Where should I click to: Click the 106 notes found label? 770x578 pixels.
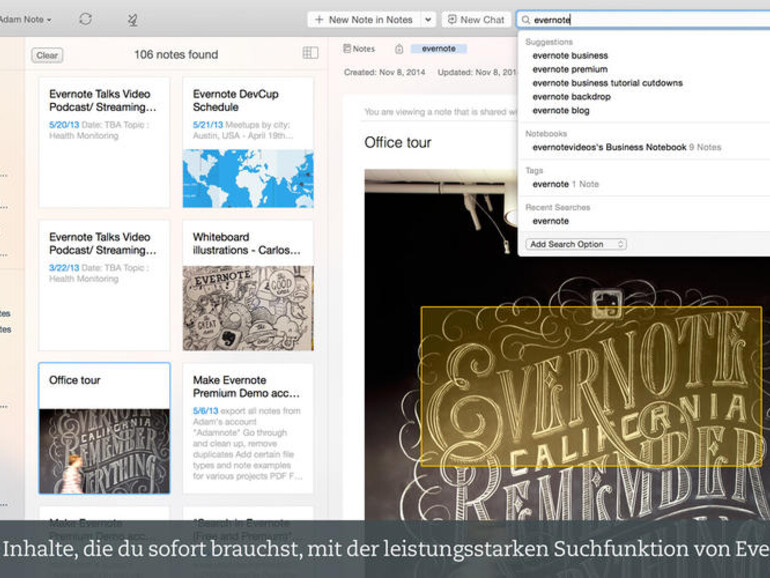pyautogui.click(x=176, y=55)
